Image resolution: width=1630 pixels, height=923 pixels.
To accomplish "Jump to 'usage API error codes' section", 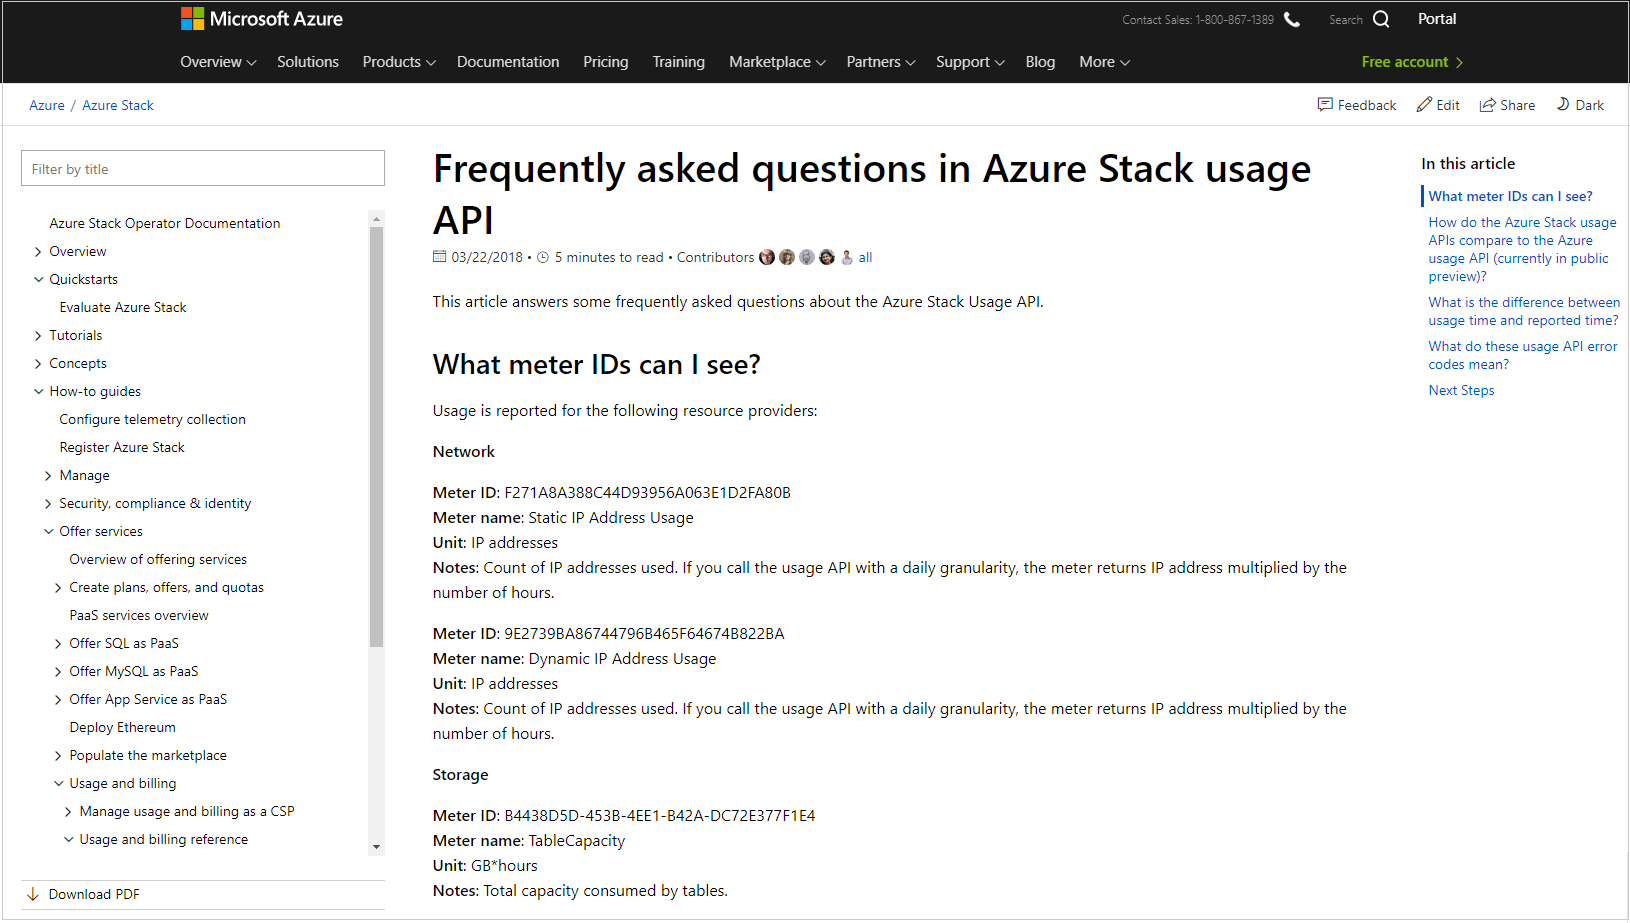I will tap(1522, 355).
